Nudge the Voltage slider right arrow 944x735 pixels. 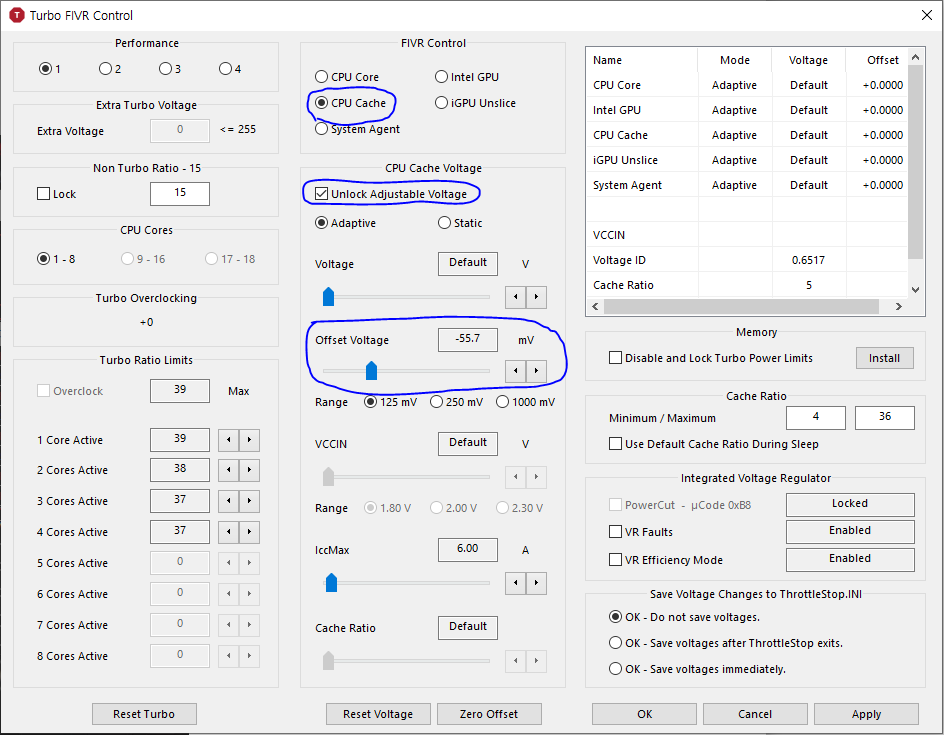pyautogui.click(x=536, y=297)
